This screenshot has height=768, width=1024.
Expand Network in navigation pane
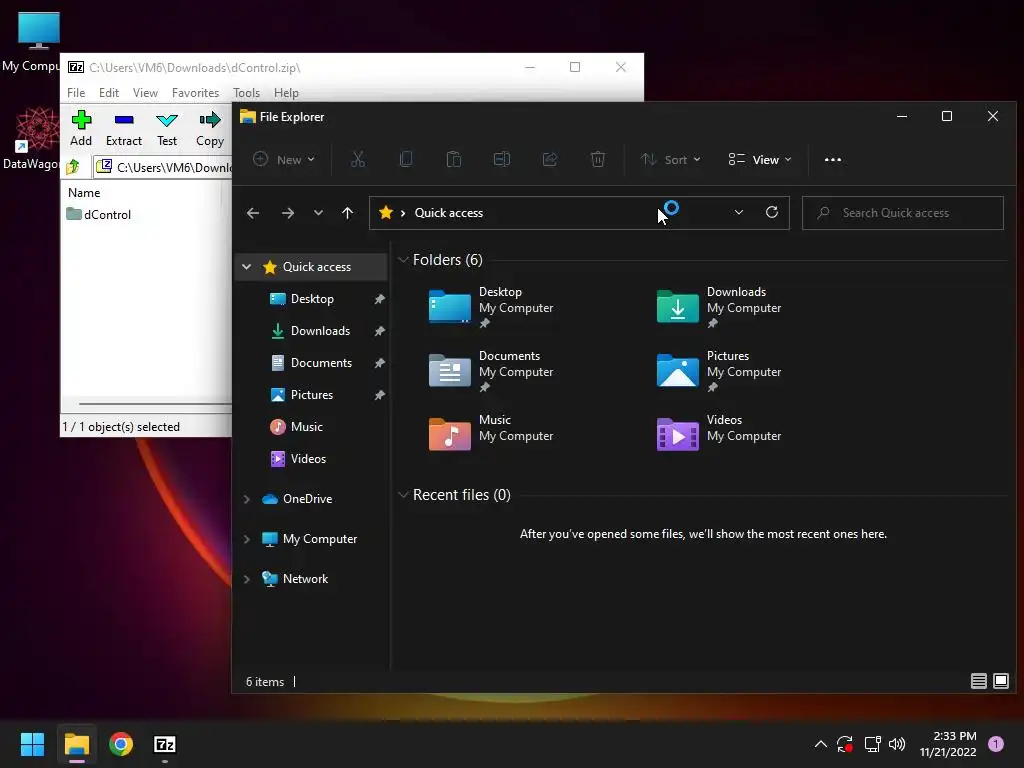246,579
